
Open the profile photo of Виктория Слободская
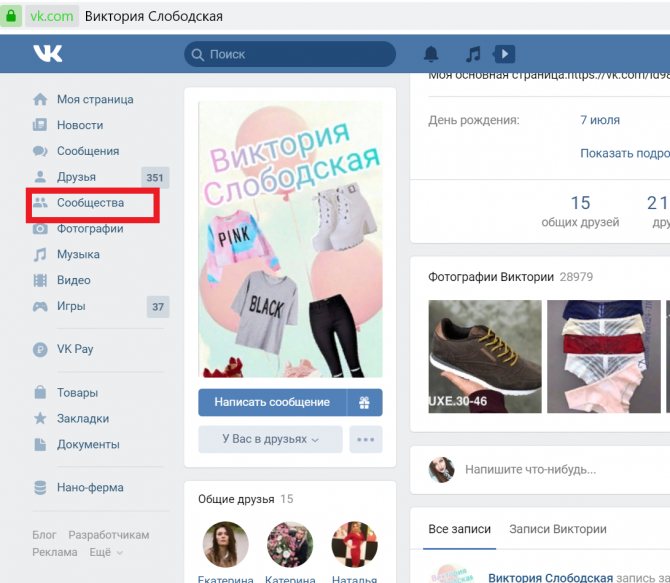pyautogui.click(x=291, y=240)
